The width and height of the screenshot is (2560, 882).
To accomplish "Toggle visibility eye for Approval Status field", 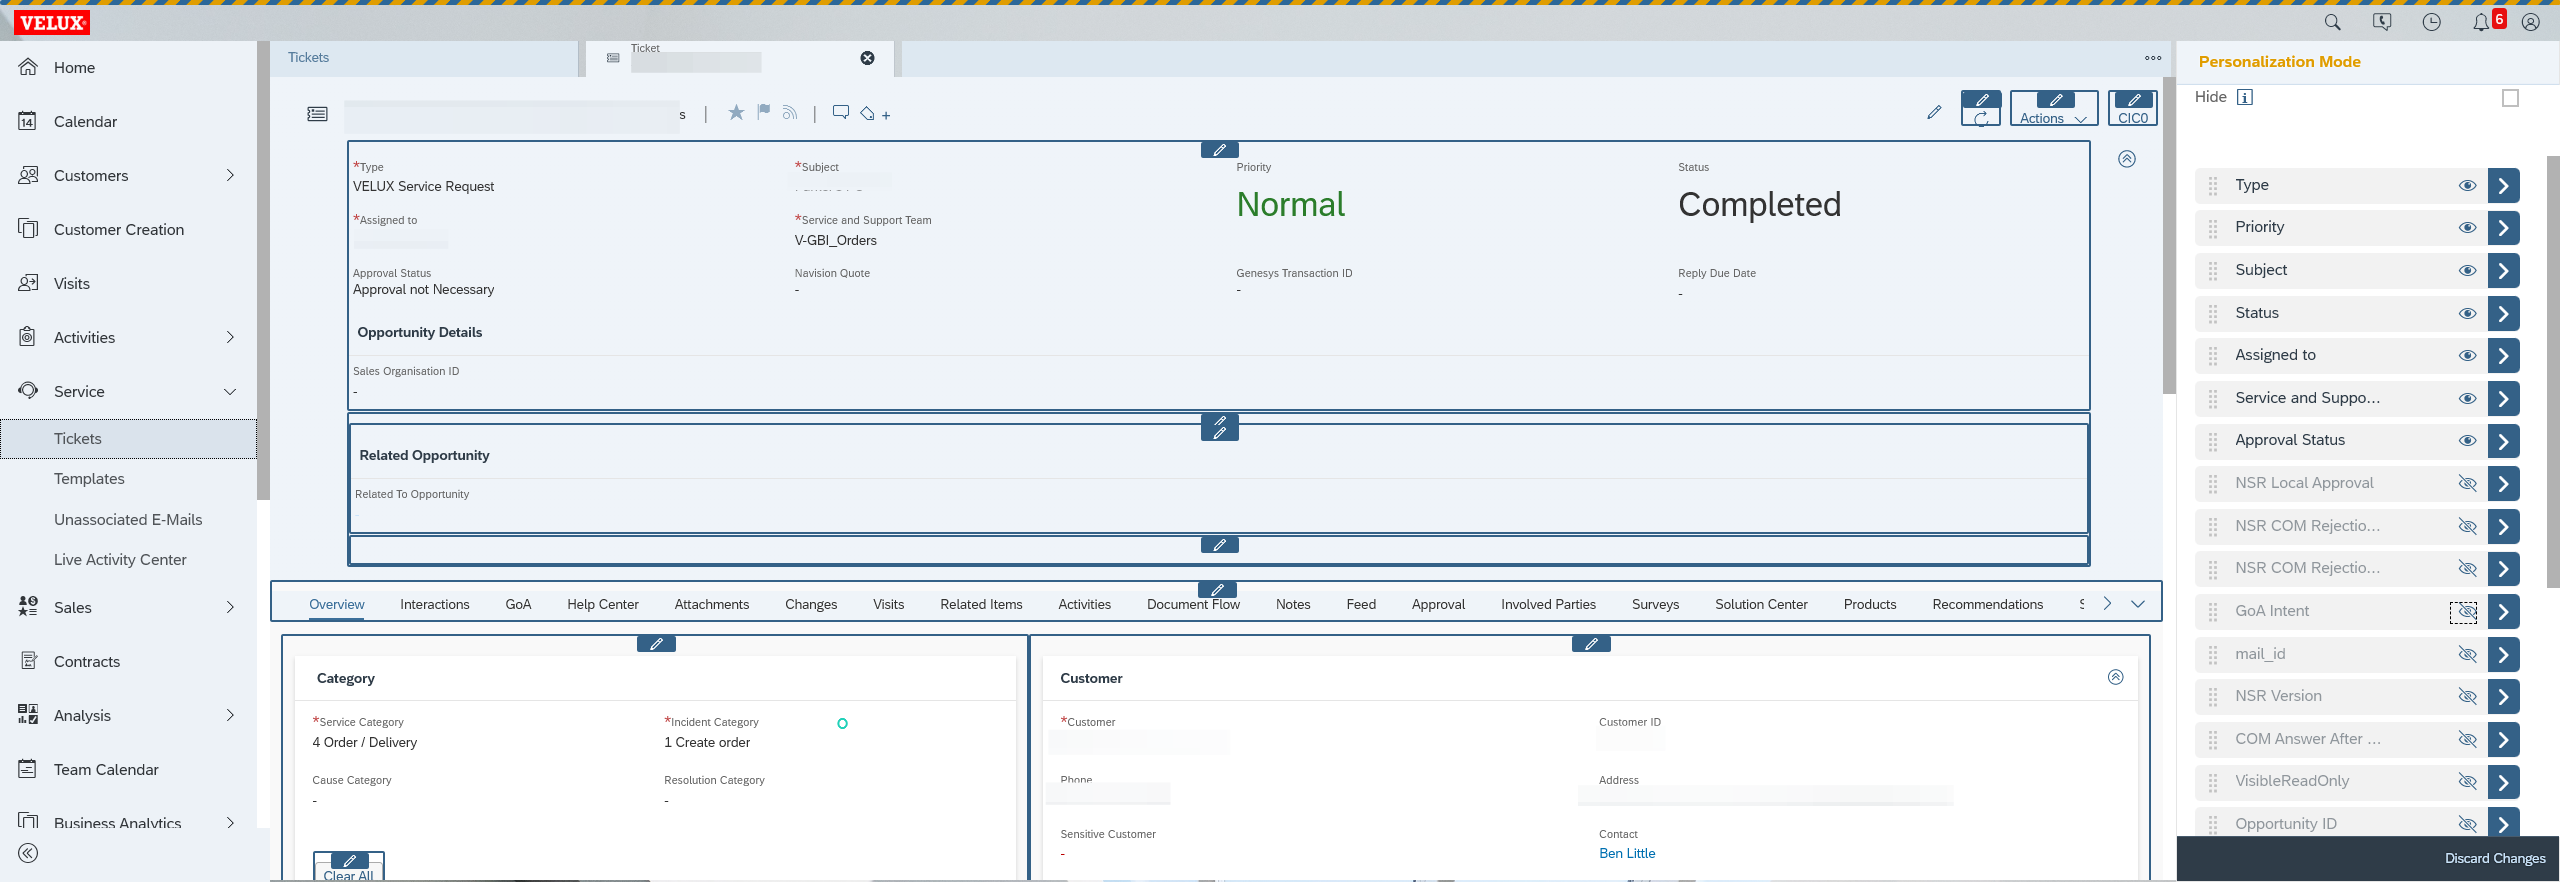I will [x=2467, y=440].
